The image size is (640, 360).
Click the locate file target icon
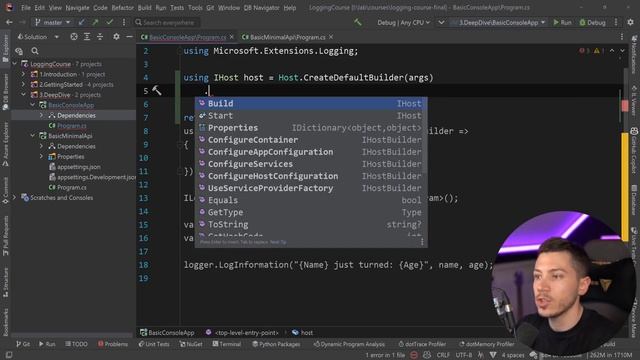click(x=73, y=37)
